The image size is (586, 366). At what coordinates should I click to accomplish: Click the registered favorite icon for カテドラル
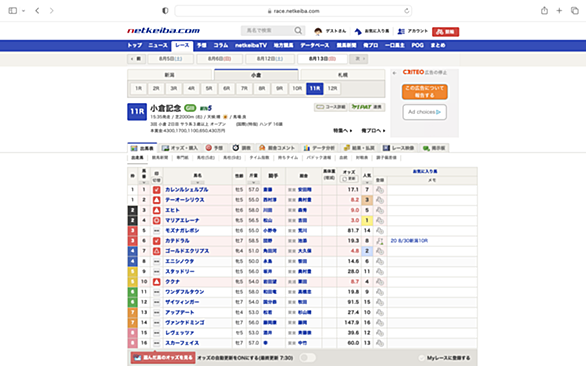(x=380, y=241)
